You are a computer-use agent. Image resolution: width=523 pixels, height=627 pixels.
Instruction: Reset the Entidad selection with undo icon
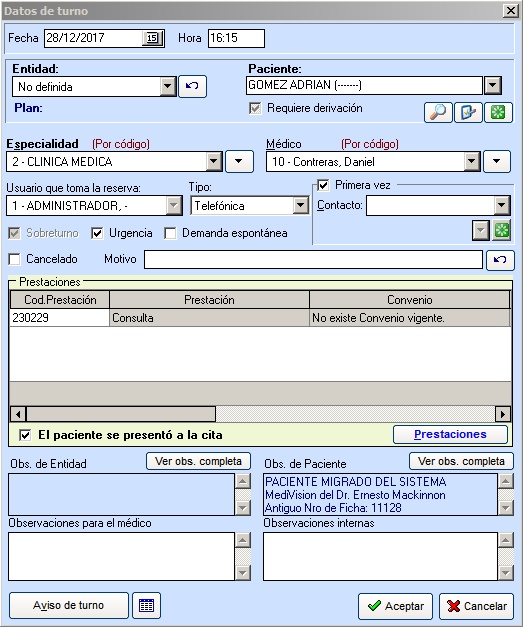[192, 86]
